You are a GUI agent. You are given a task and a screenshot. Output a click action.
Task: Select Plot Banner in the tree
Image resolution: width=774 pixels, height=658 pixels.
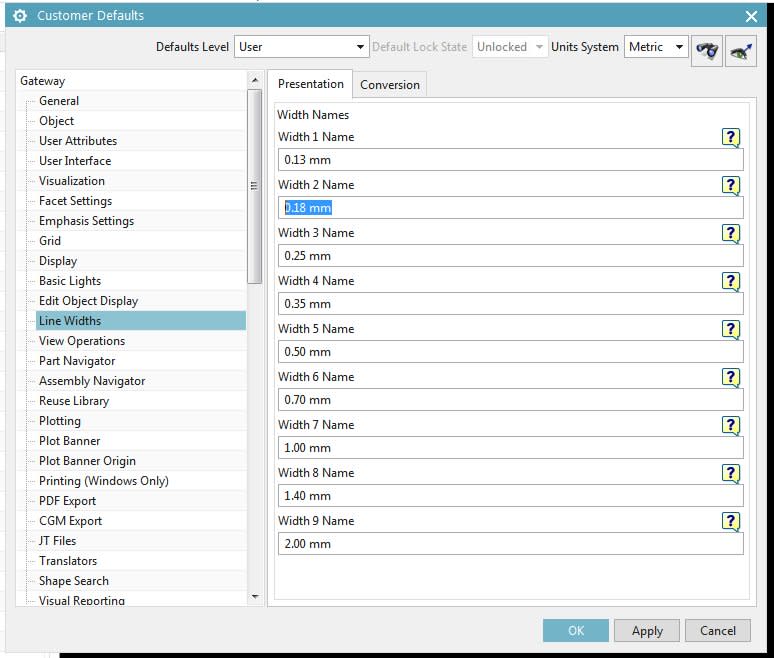pyautogui.click(x=70, y=441)
